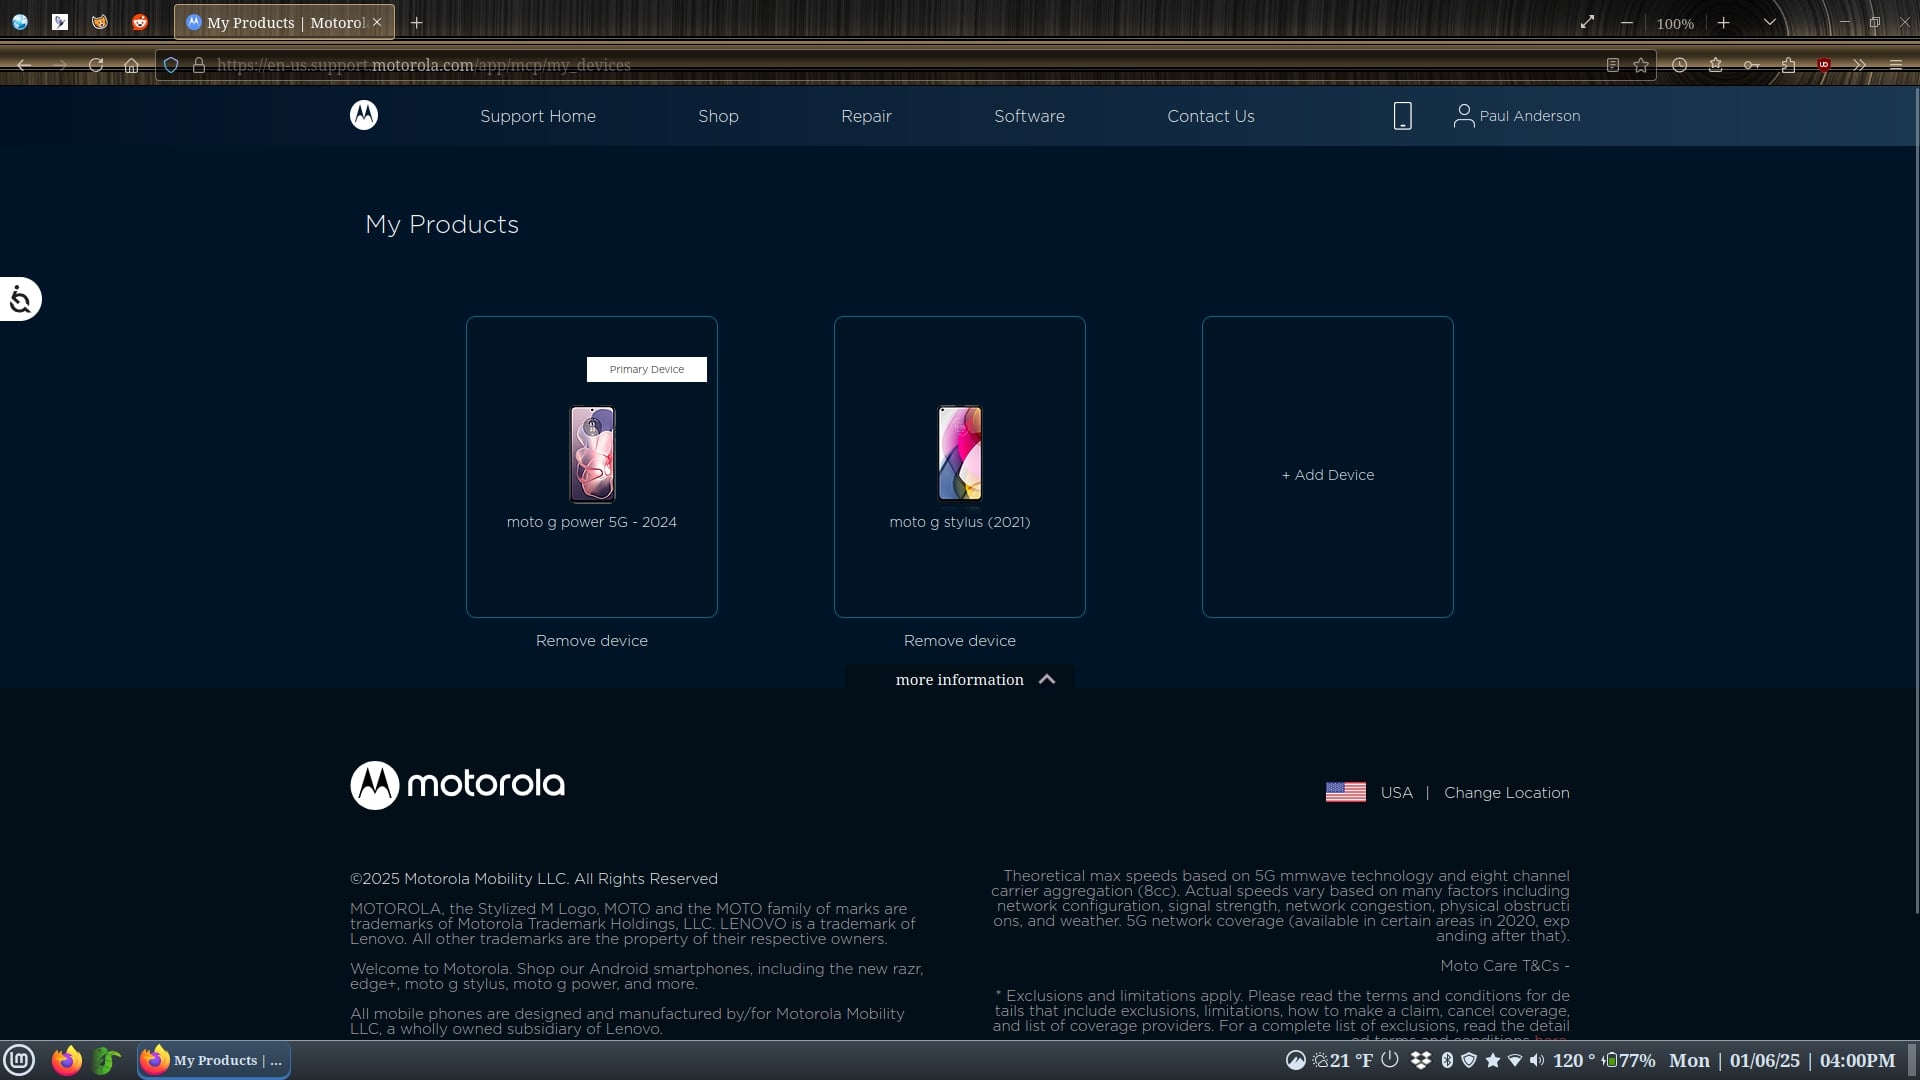
Task: Toggle reader view icon in address bar
Action: (1613, 65)
